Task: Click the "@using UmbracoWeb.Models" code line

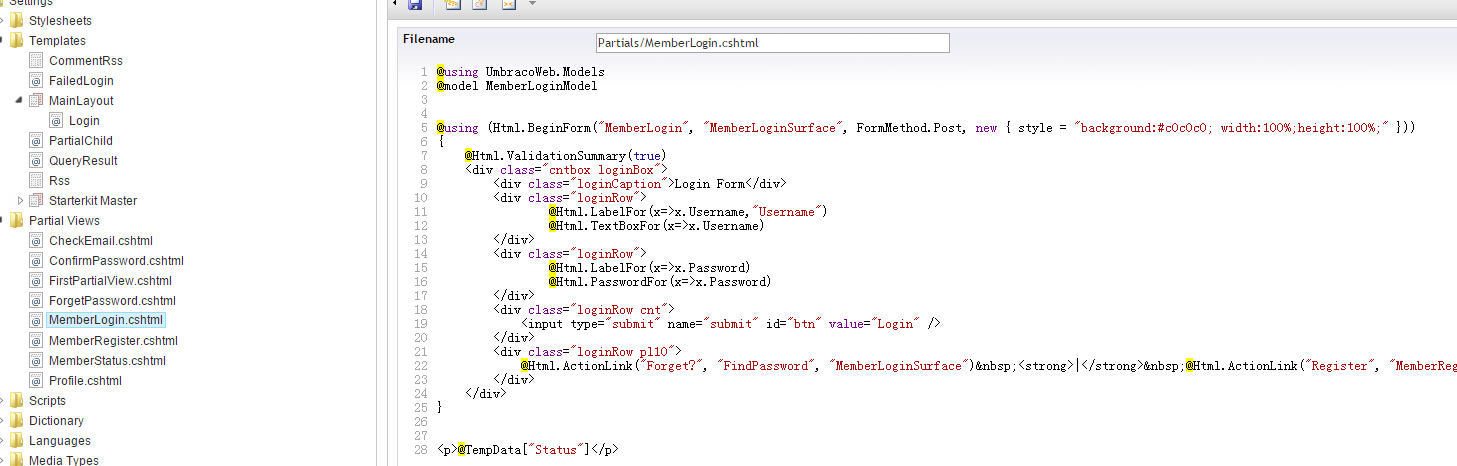Action: 521,72
